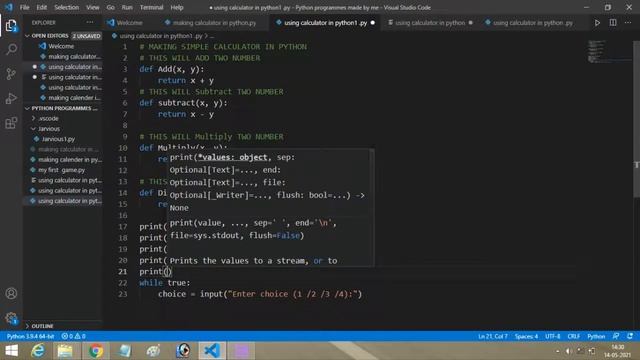This screenshot has height=360, width=640.
Task: Open the Manage gear icon
Action: pos(11,318)
